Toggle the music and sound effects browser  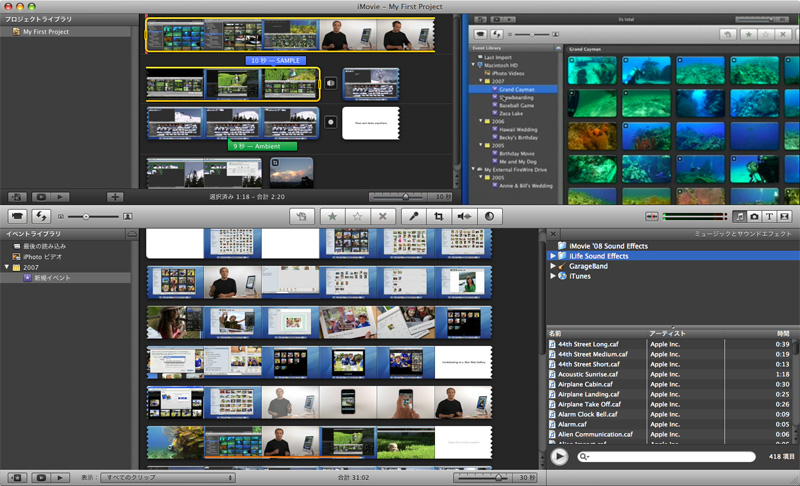tap(739, 216)
